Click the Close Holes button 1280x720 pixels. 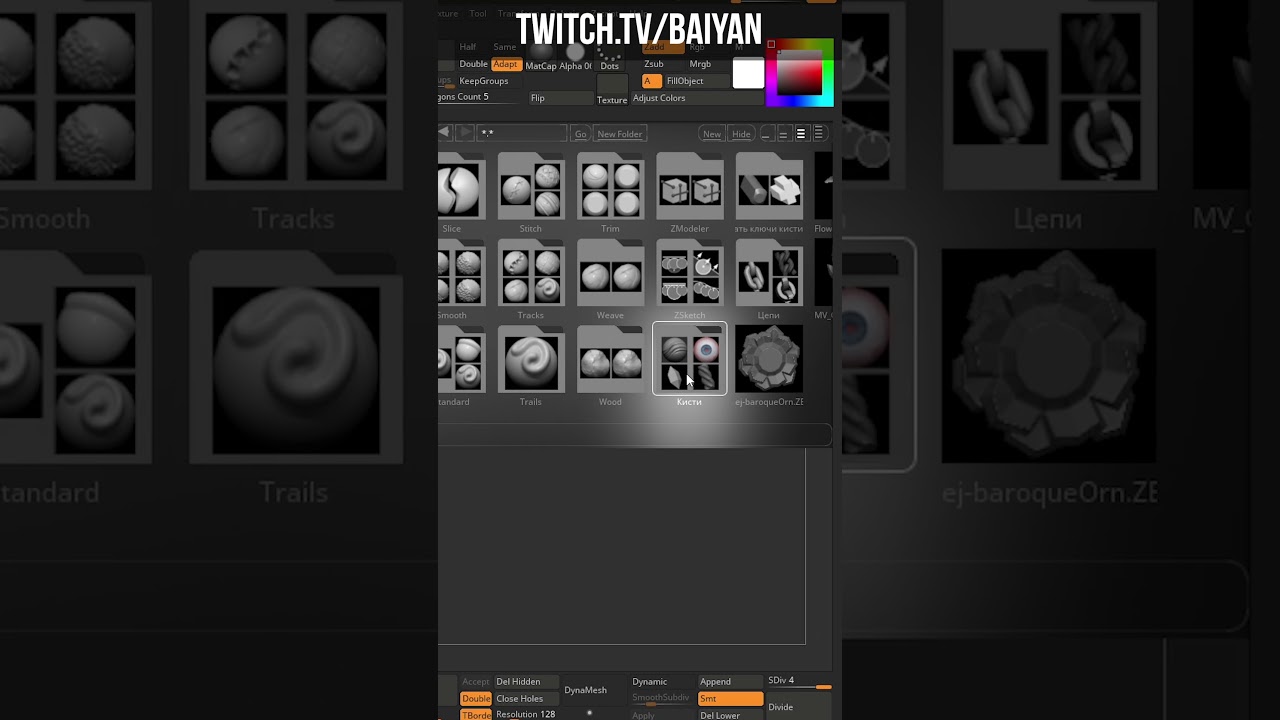526,699
